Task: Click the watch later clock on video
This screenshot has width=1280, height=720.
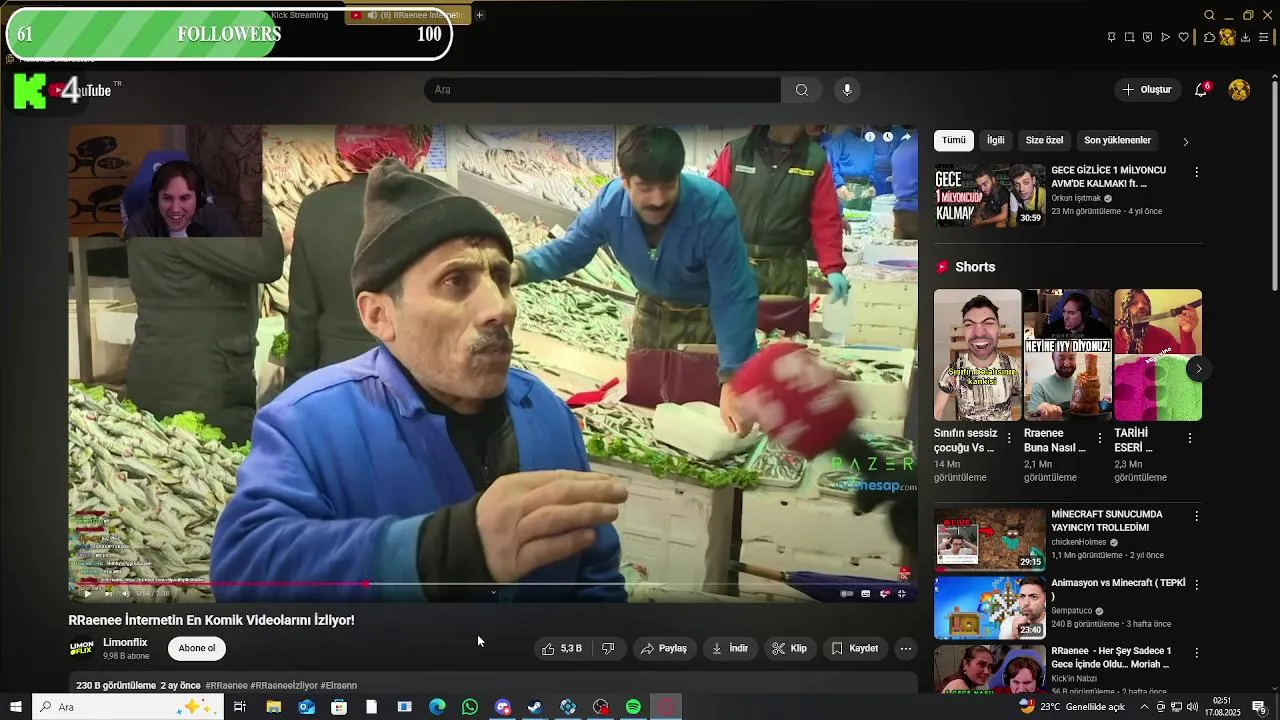Action: (887, 137)
